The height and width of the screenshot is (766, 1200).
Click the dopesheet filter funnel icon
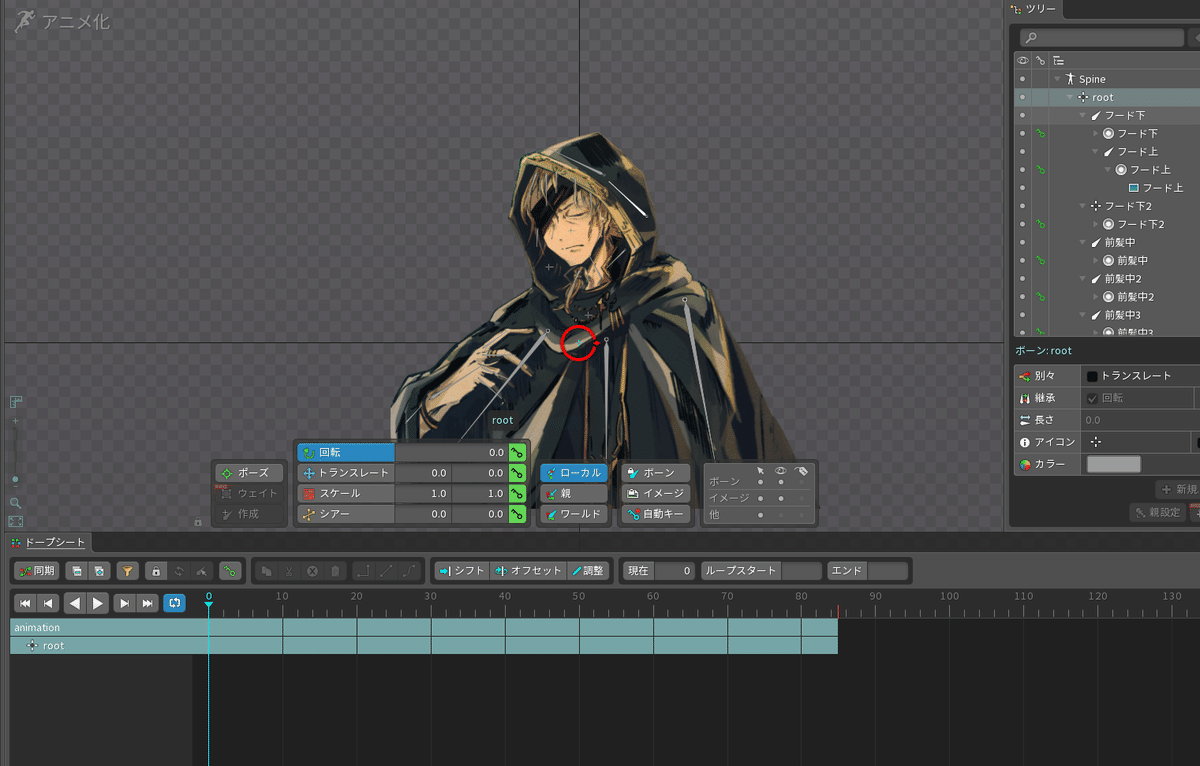[x=127, y=571]
